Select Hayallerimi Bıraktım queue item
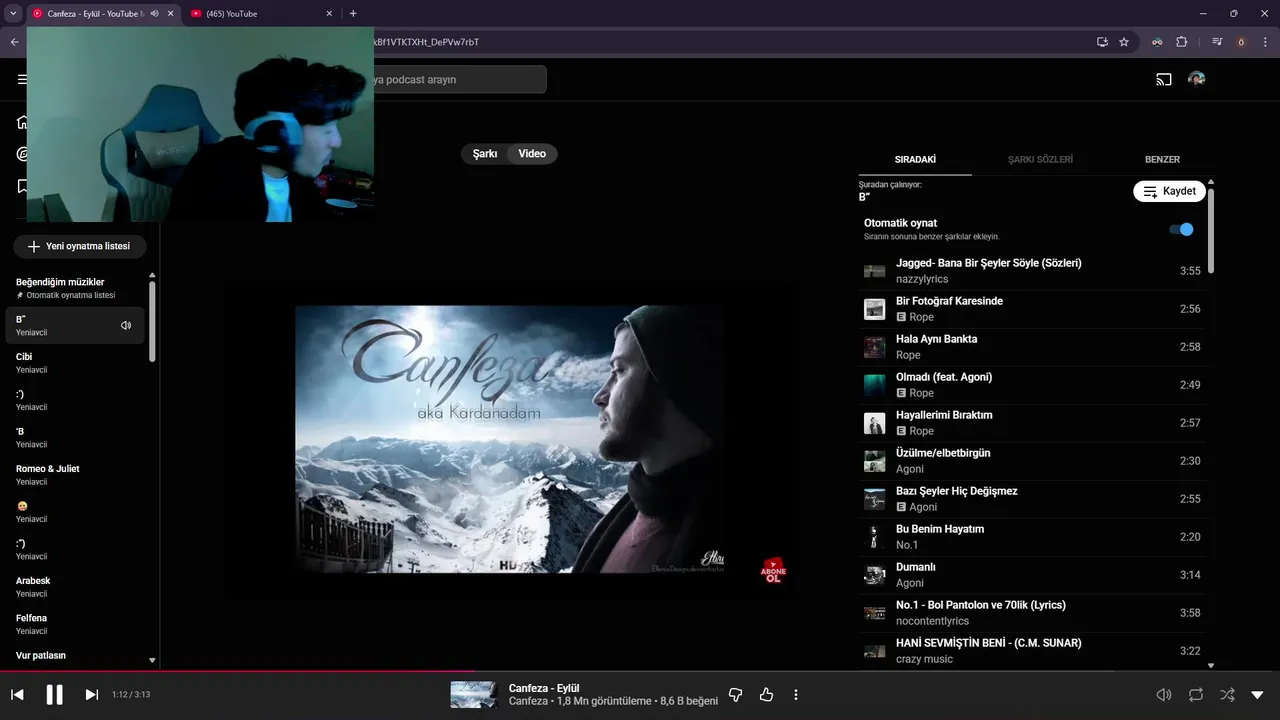1280x720 pixels. (1033, 423)
